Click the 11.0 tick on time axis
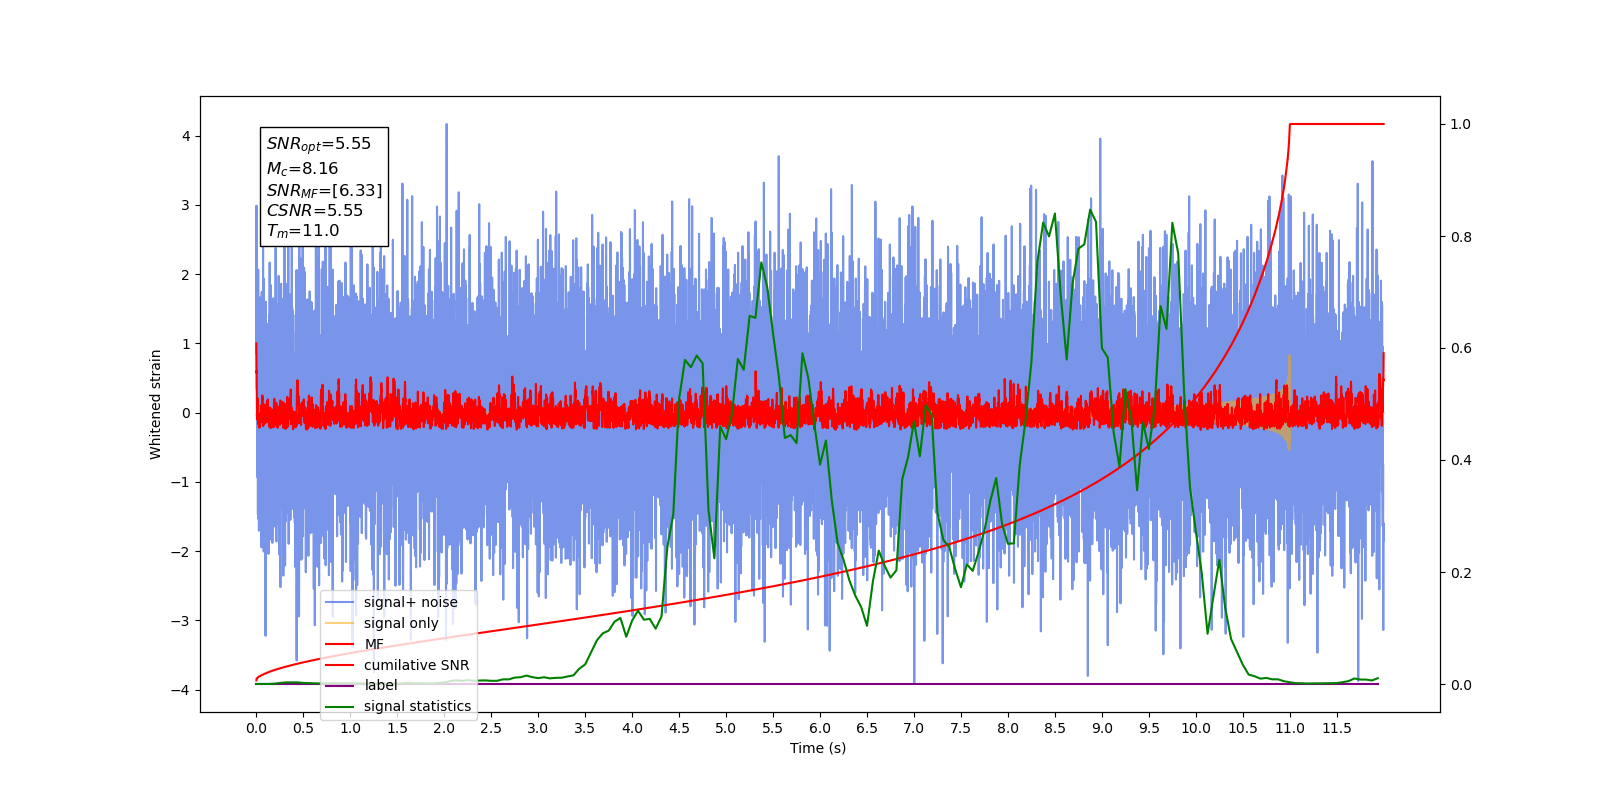The image size is (1600, 800). [1290, 728]
